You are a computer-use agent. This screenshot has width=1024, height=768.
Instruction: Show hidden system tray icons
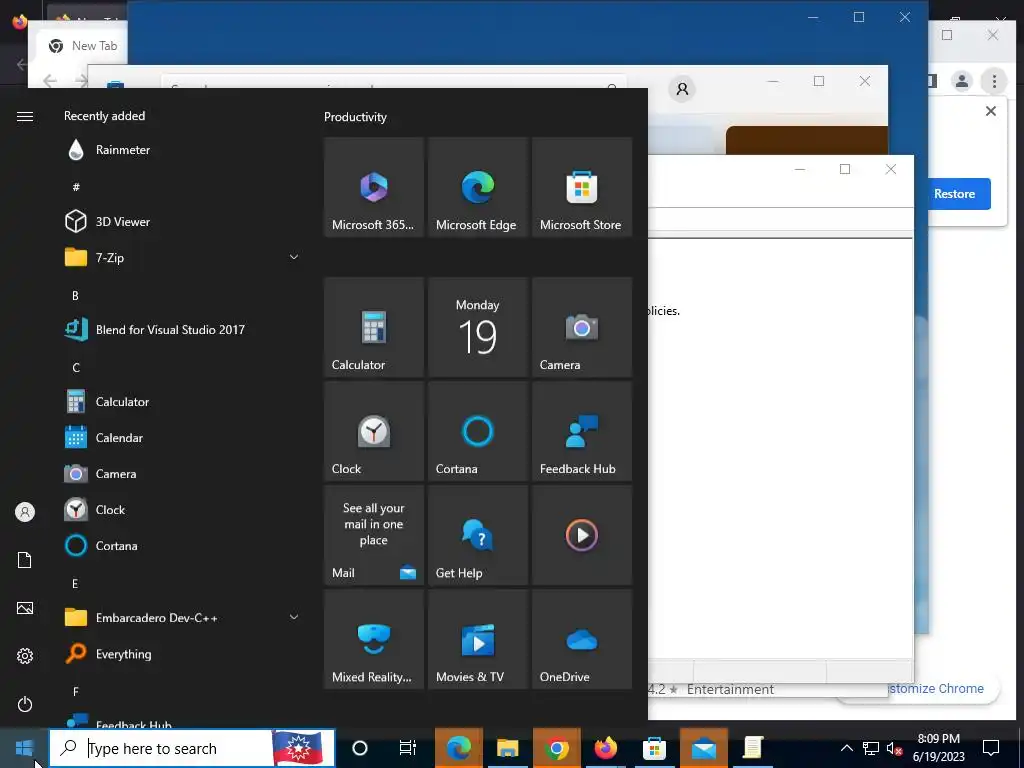point(846,748)
